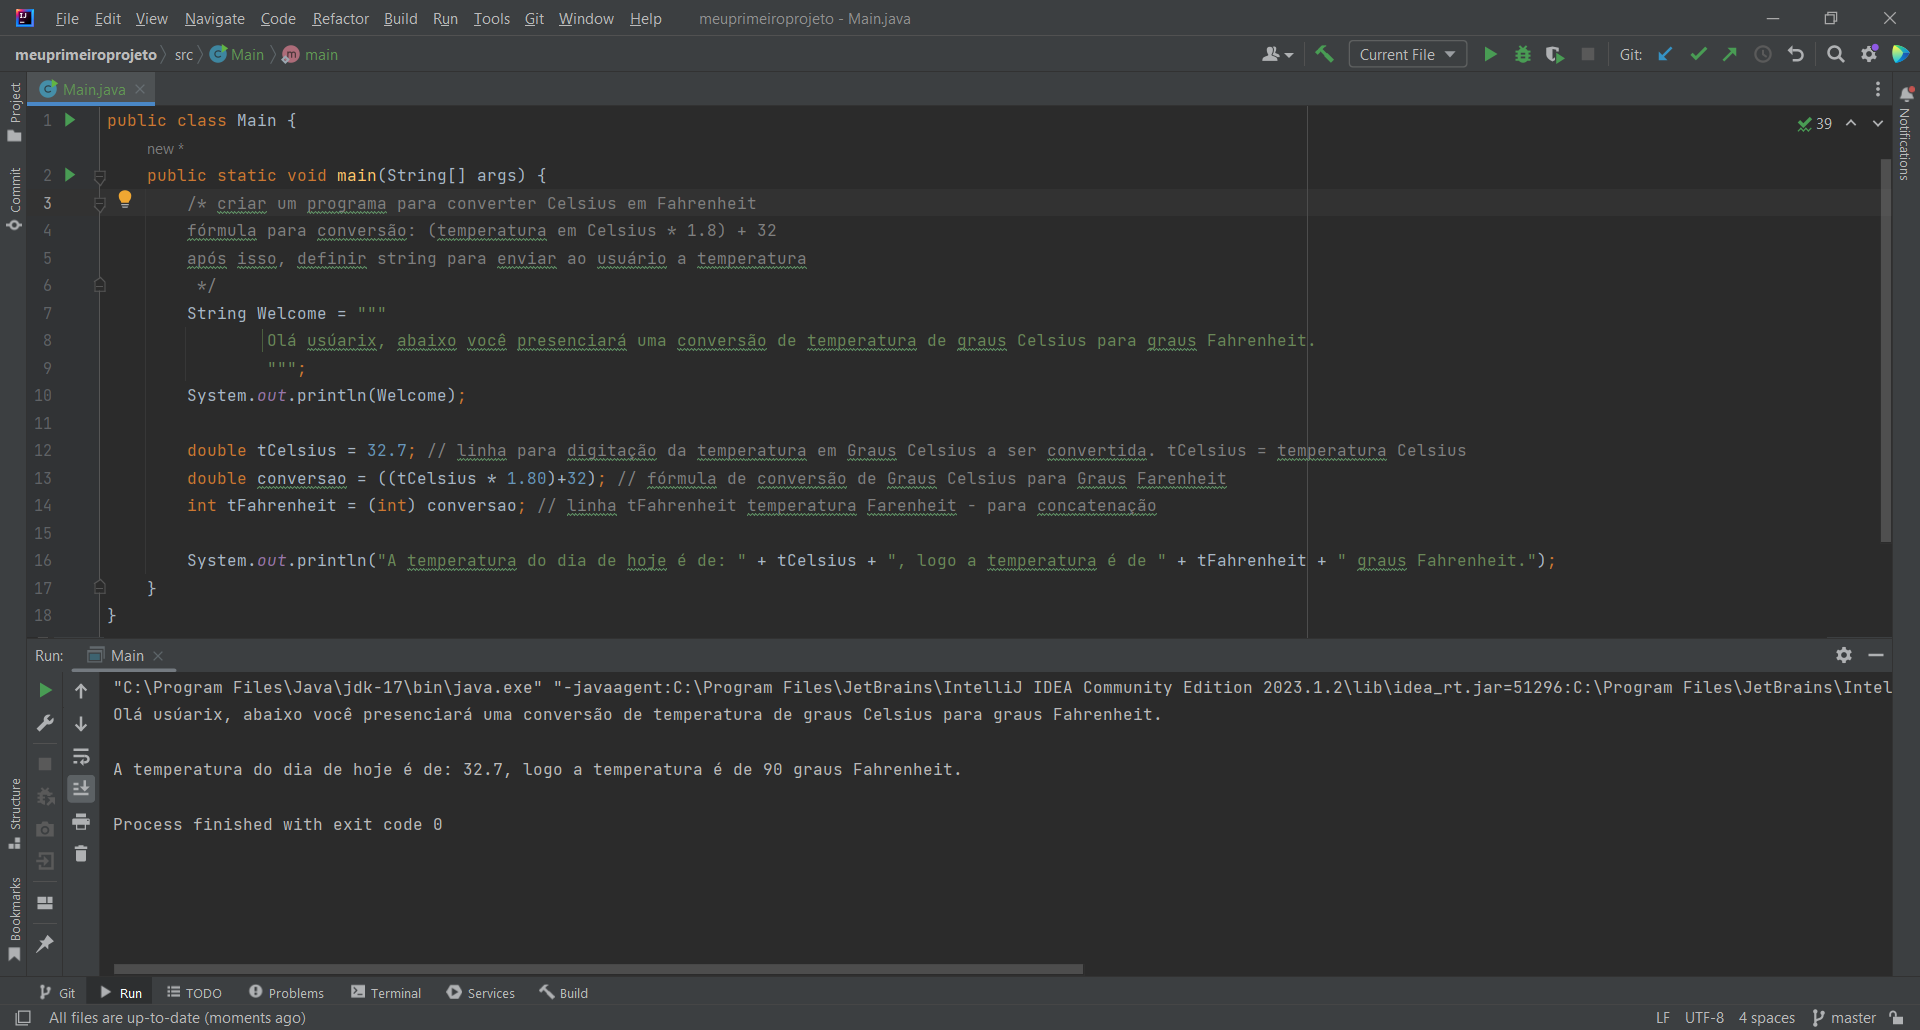The image size is (1920, 1030).
Task: Switch to the Problems tool window tab
Action: click(x=286, y=993)
